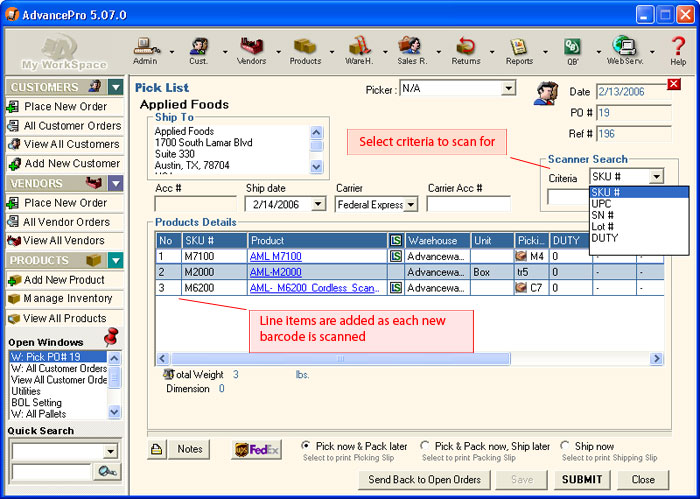Open the AML M7100 product link
Screen dimensions: 700x499
coord(275,256)
